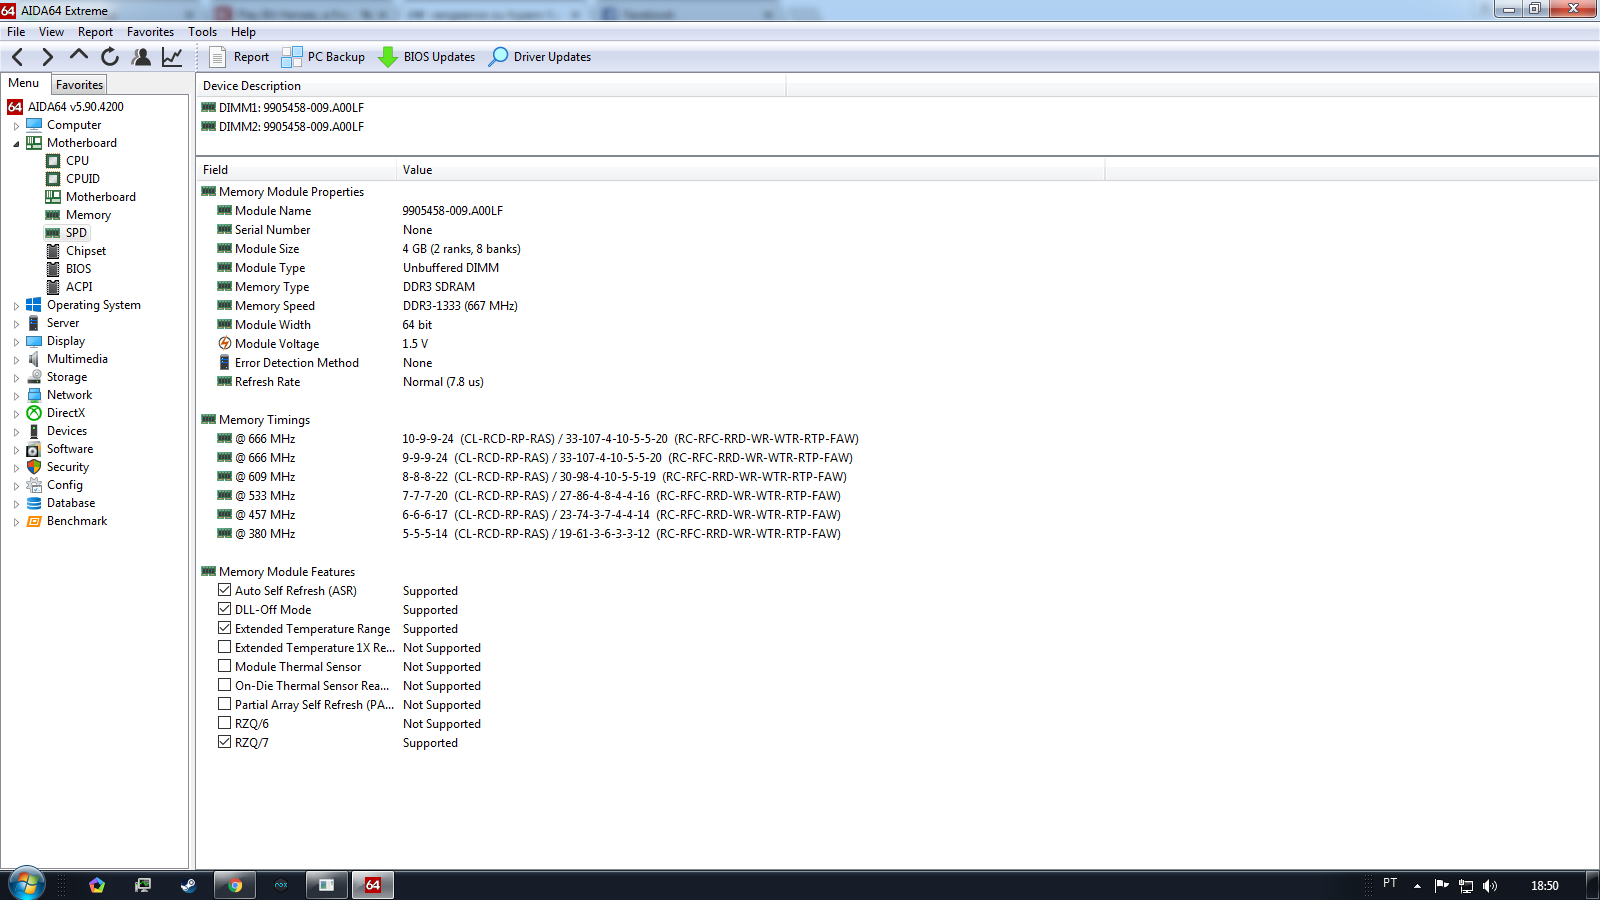The width and height of the screenshot is (1600, 900).
Task: Expand the Computer tree node
Action: point(16,126)
